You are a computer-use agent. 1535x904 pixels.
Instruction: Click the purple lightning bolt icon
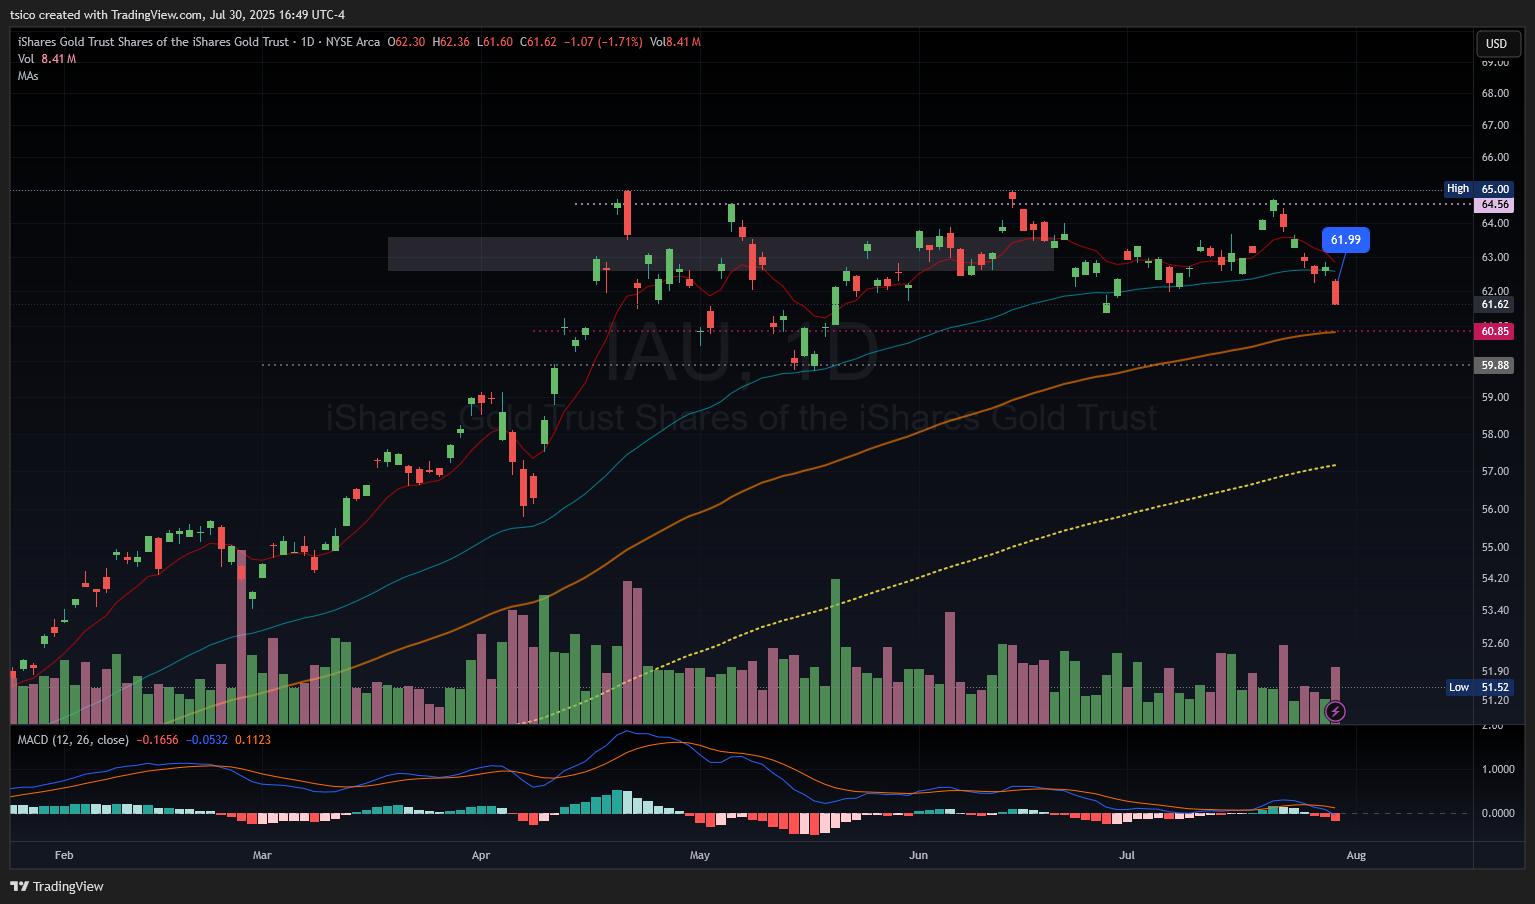tap(1335, 712)
